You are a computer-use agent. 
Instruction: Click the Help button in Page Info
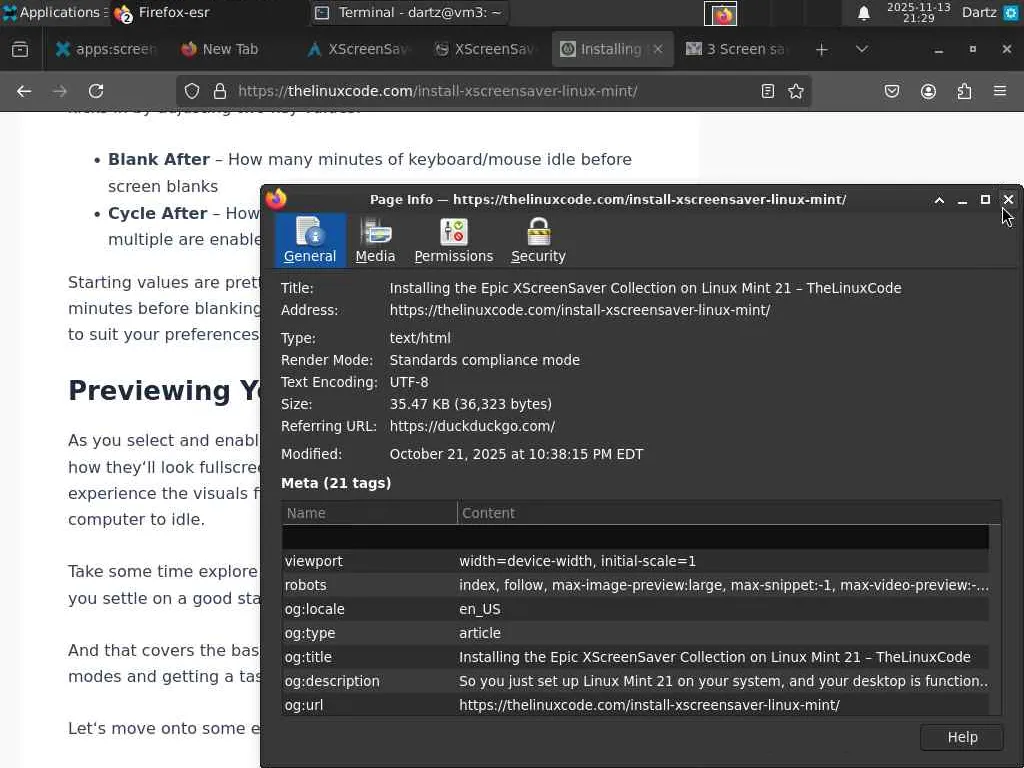pos(962,737)
